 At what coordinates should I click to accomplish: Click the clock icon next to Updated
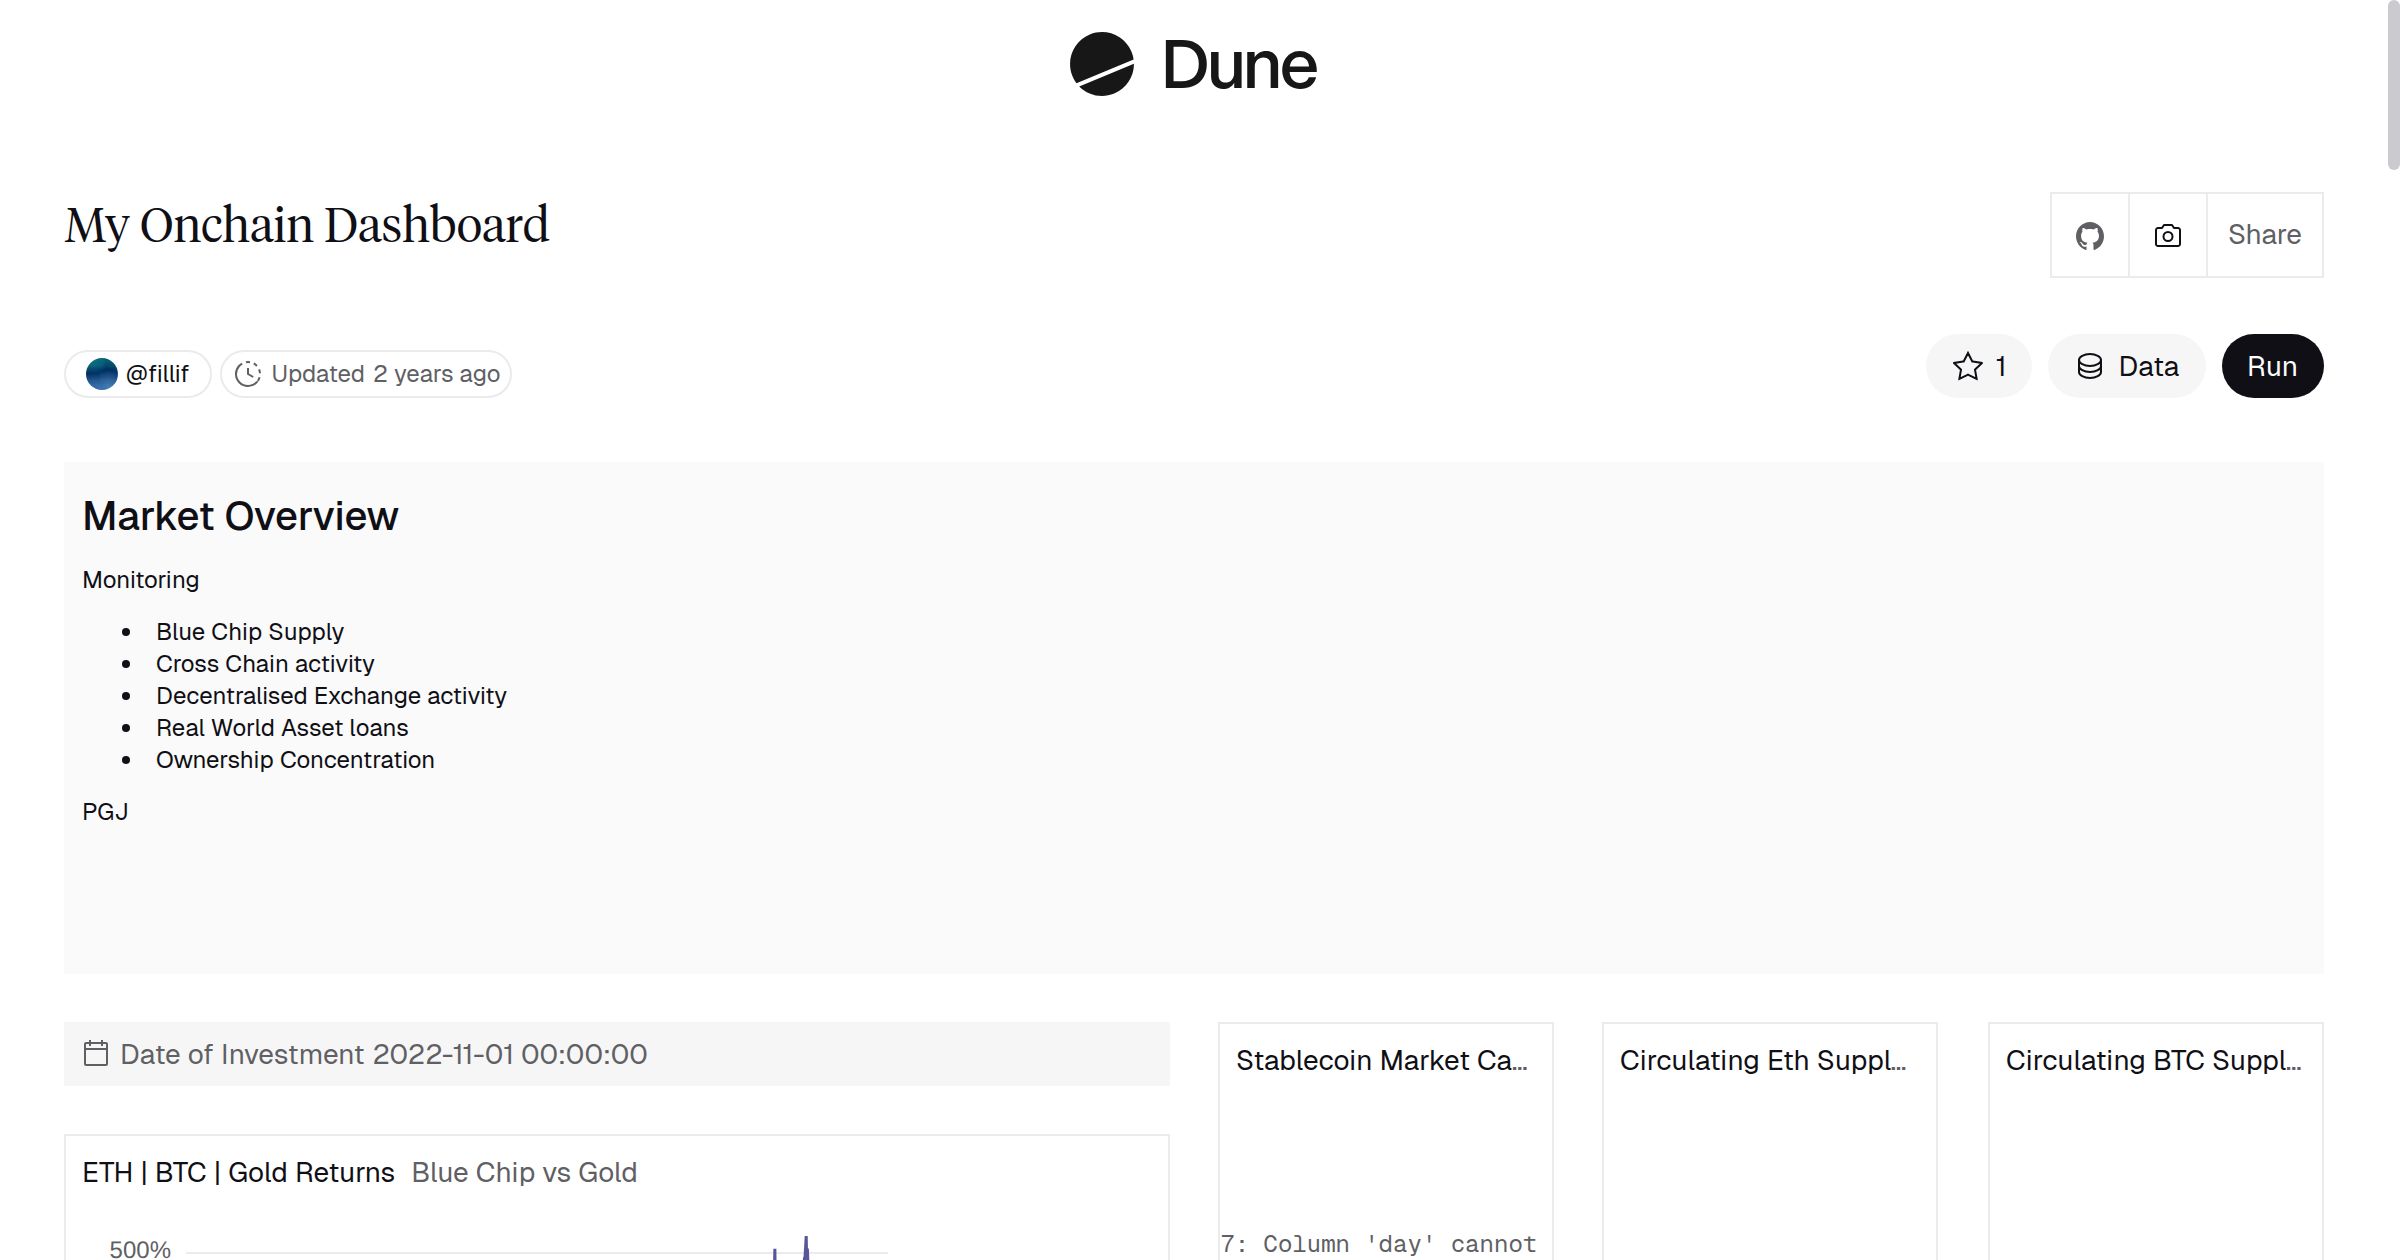[x=249, y=373]
